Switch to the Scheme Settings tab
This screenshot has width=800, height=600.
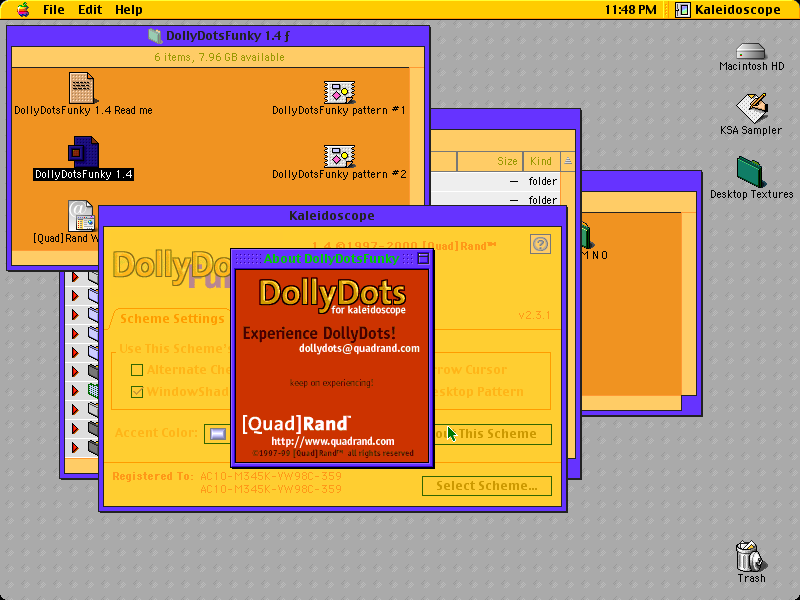[x=172, y=319]
